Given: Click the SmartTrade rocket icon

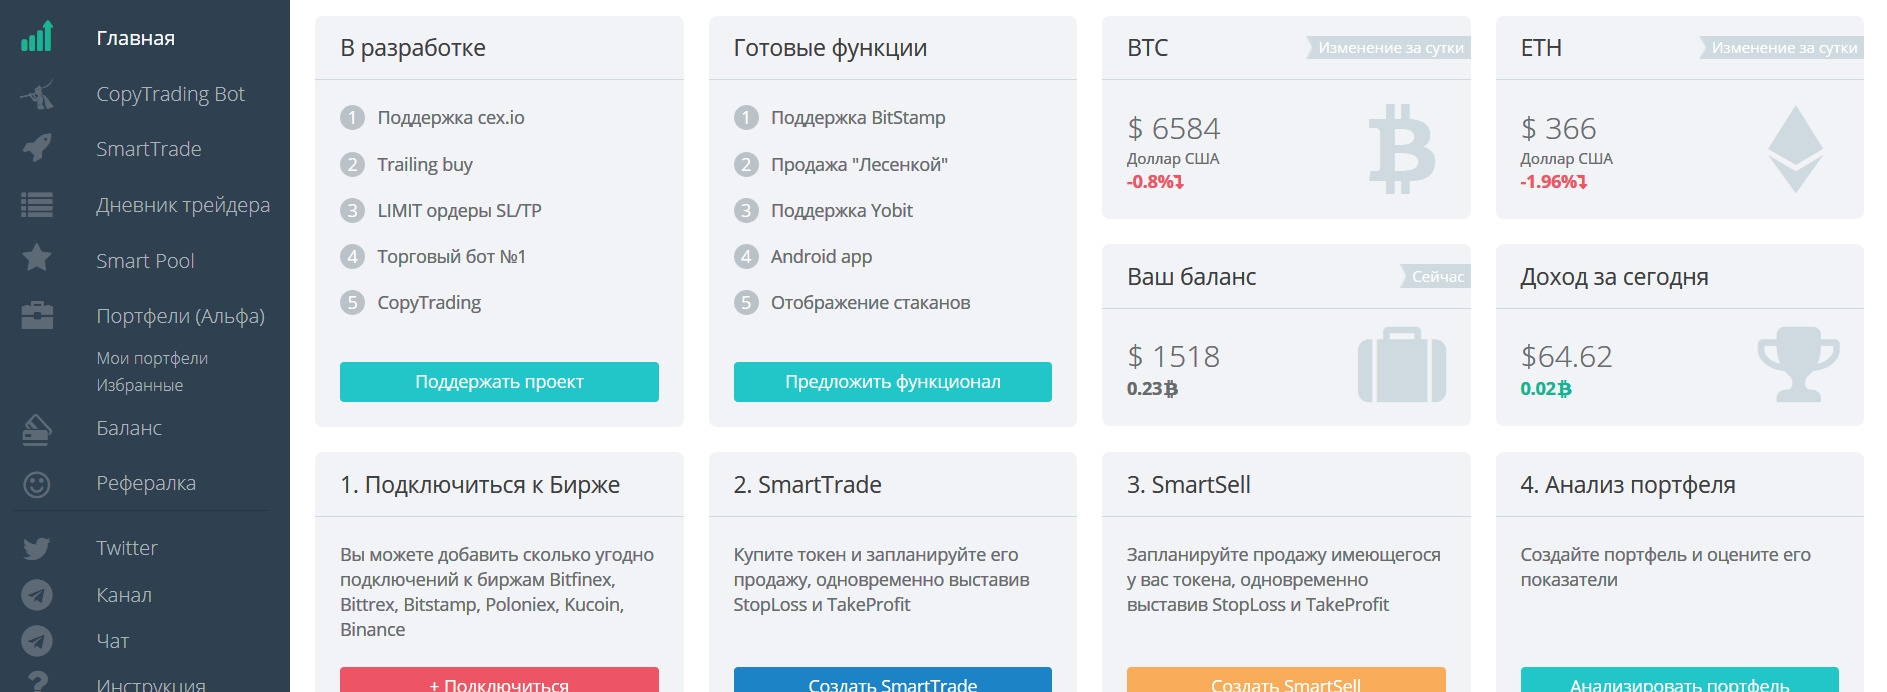Looking at the screenshot, I should tap(37, 149).
